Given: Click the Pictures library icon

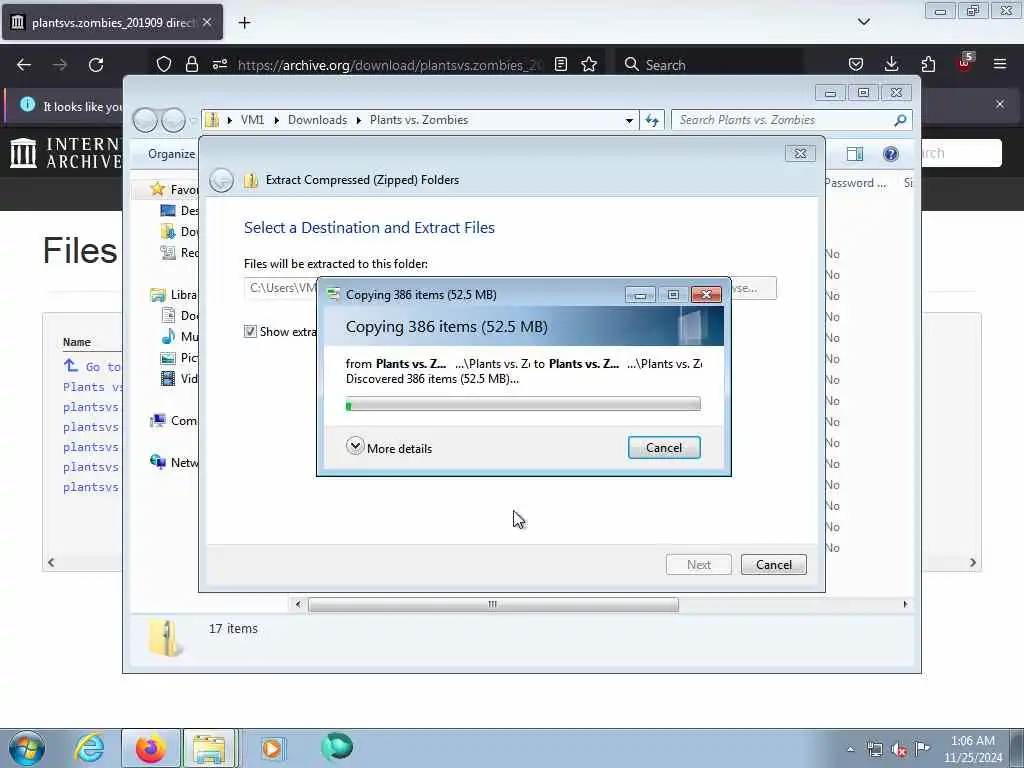Looking at the screenshot, I should (168, 357).
